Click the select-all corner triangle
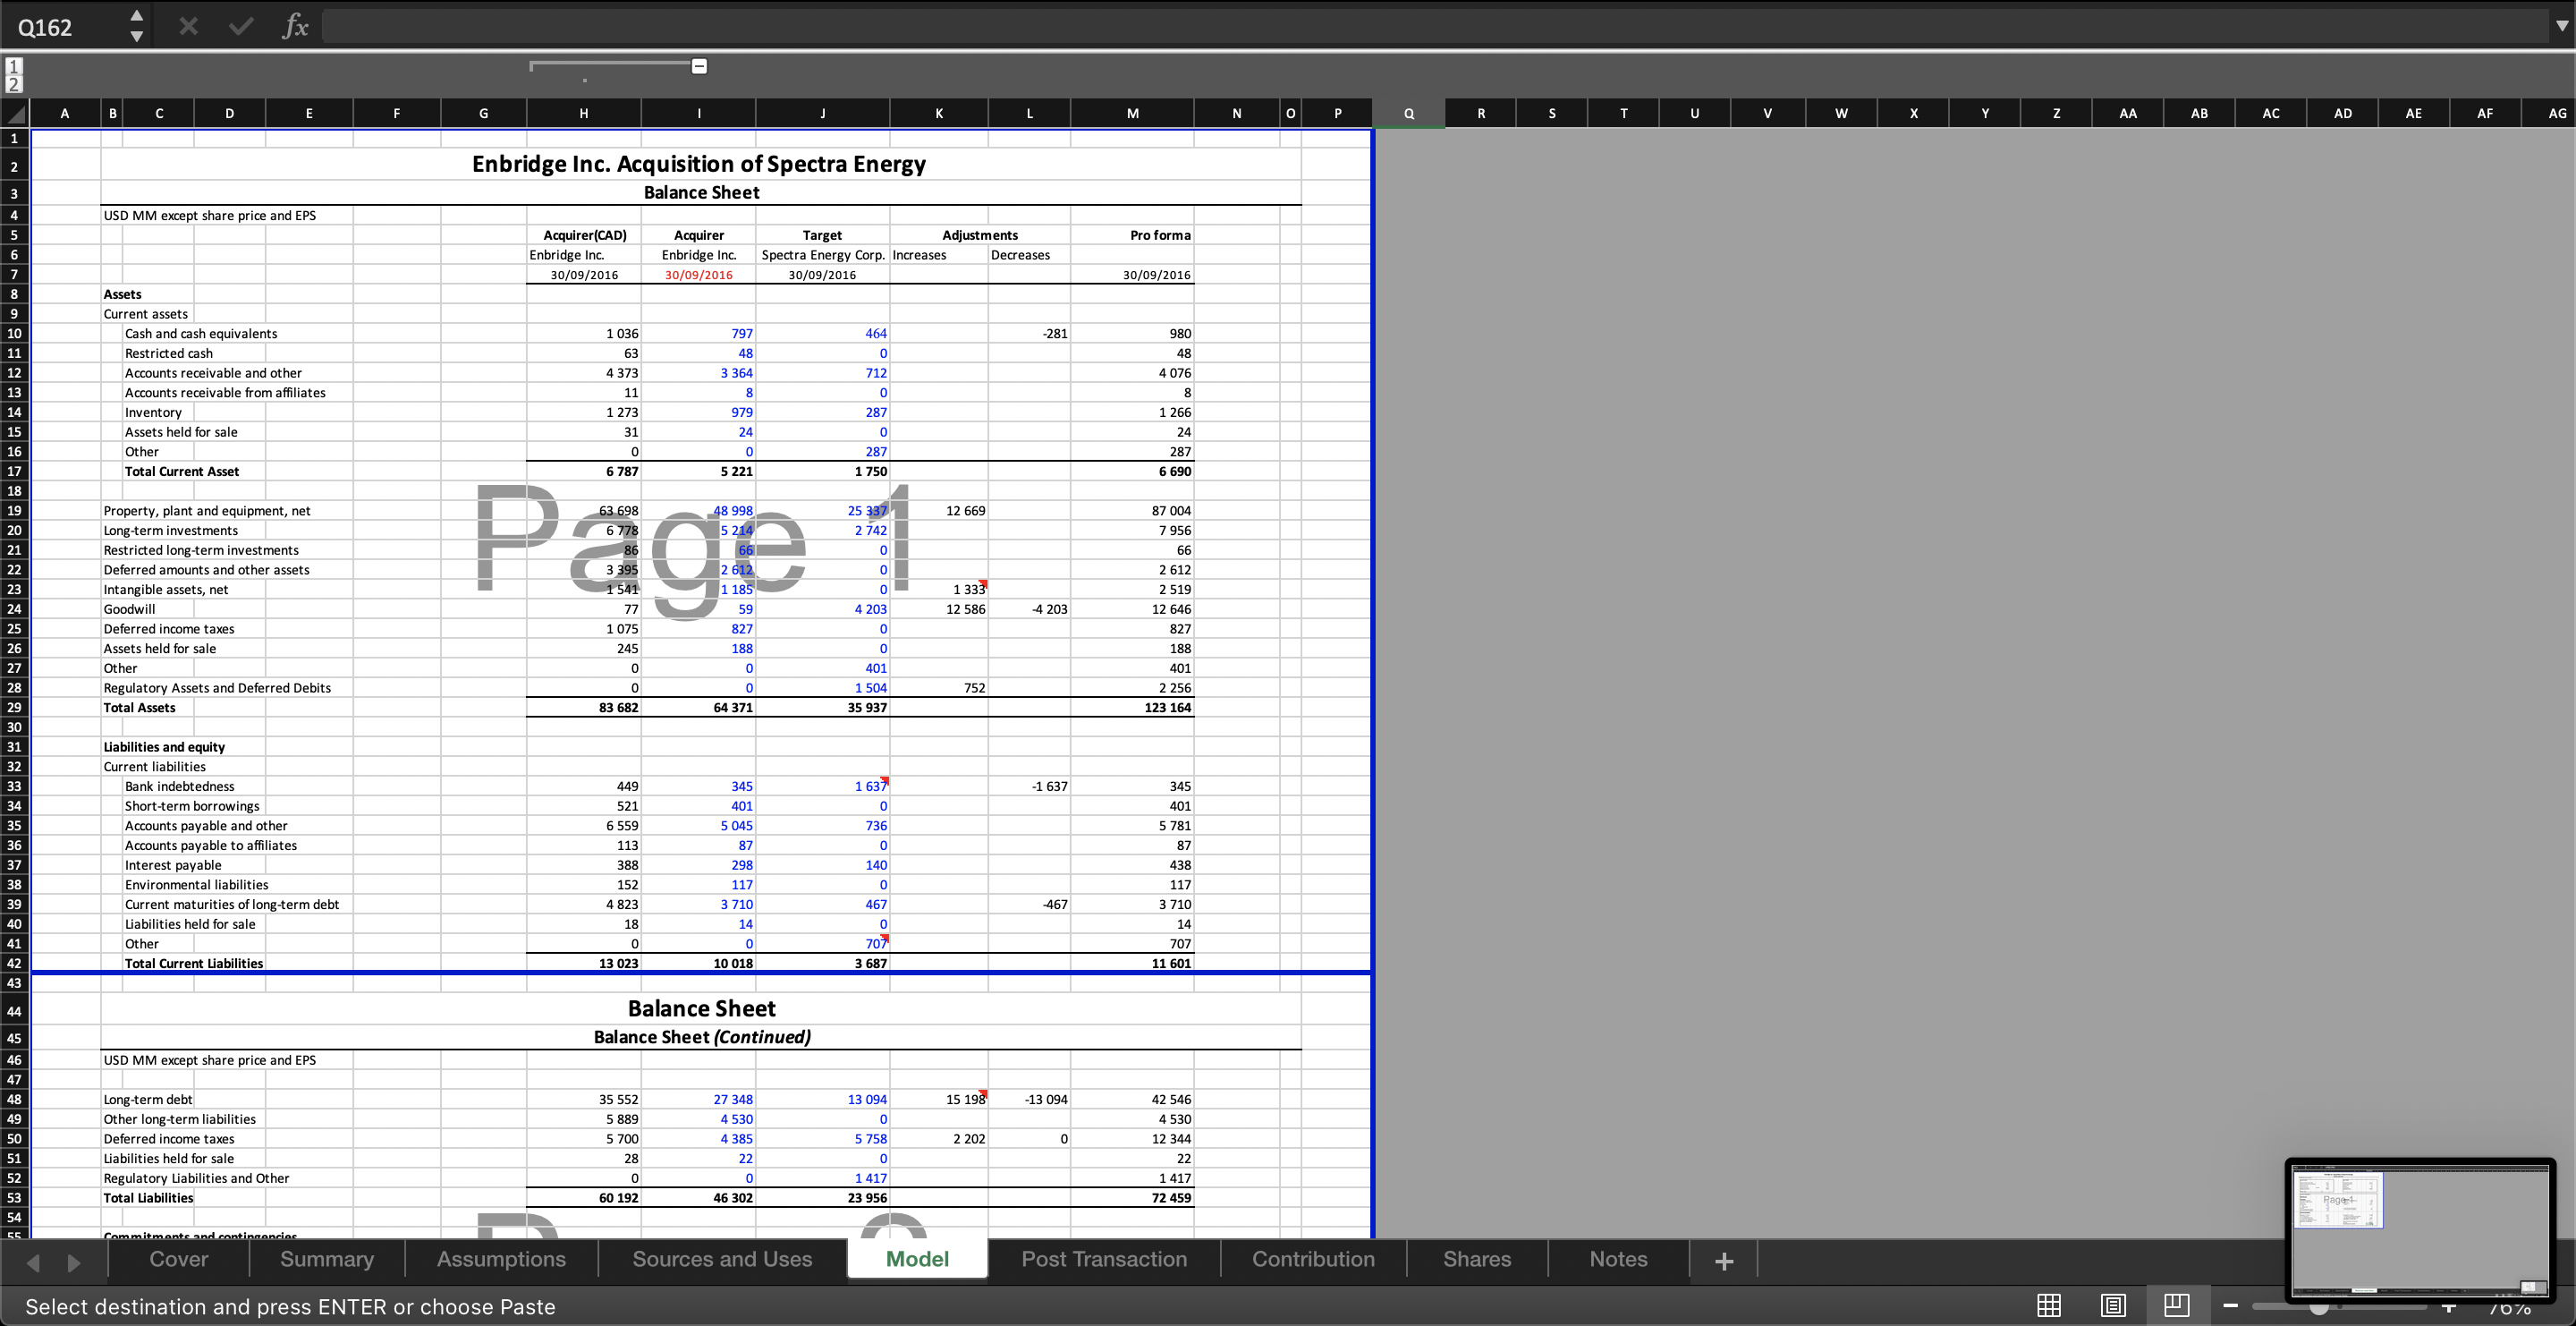Image resolution: width=2576 pixels, height=1326 pixels. click(15, 113)
